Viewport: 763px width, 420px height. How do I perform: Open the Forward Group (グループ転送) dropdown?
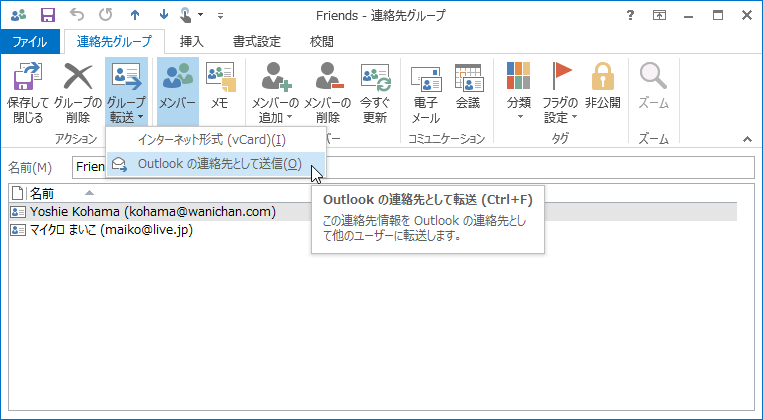[x=126, y=92]
